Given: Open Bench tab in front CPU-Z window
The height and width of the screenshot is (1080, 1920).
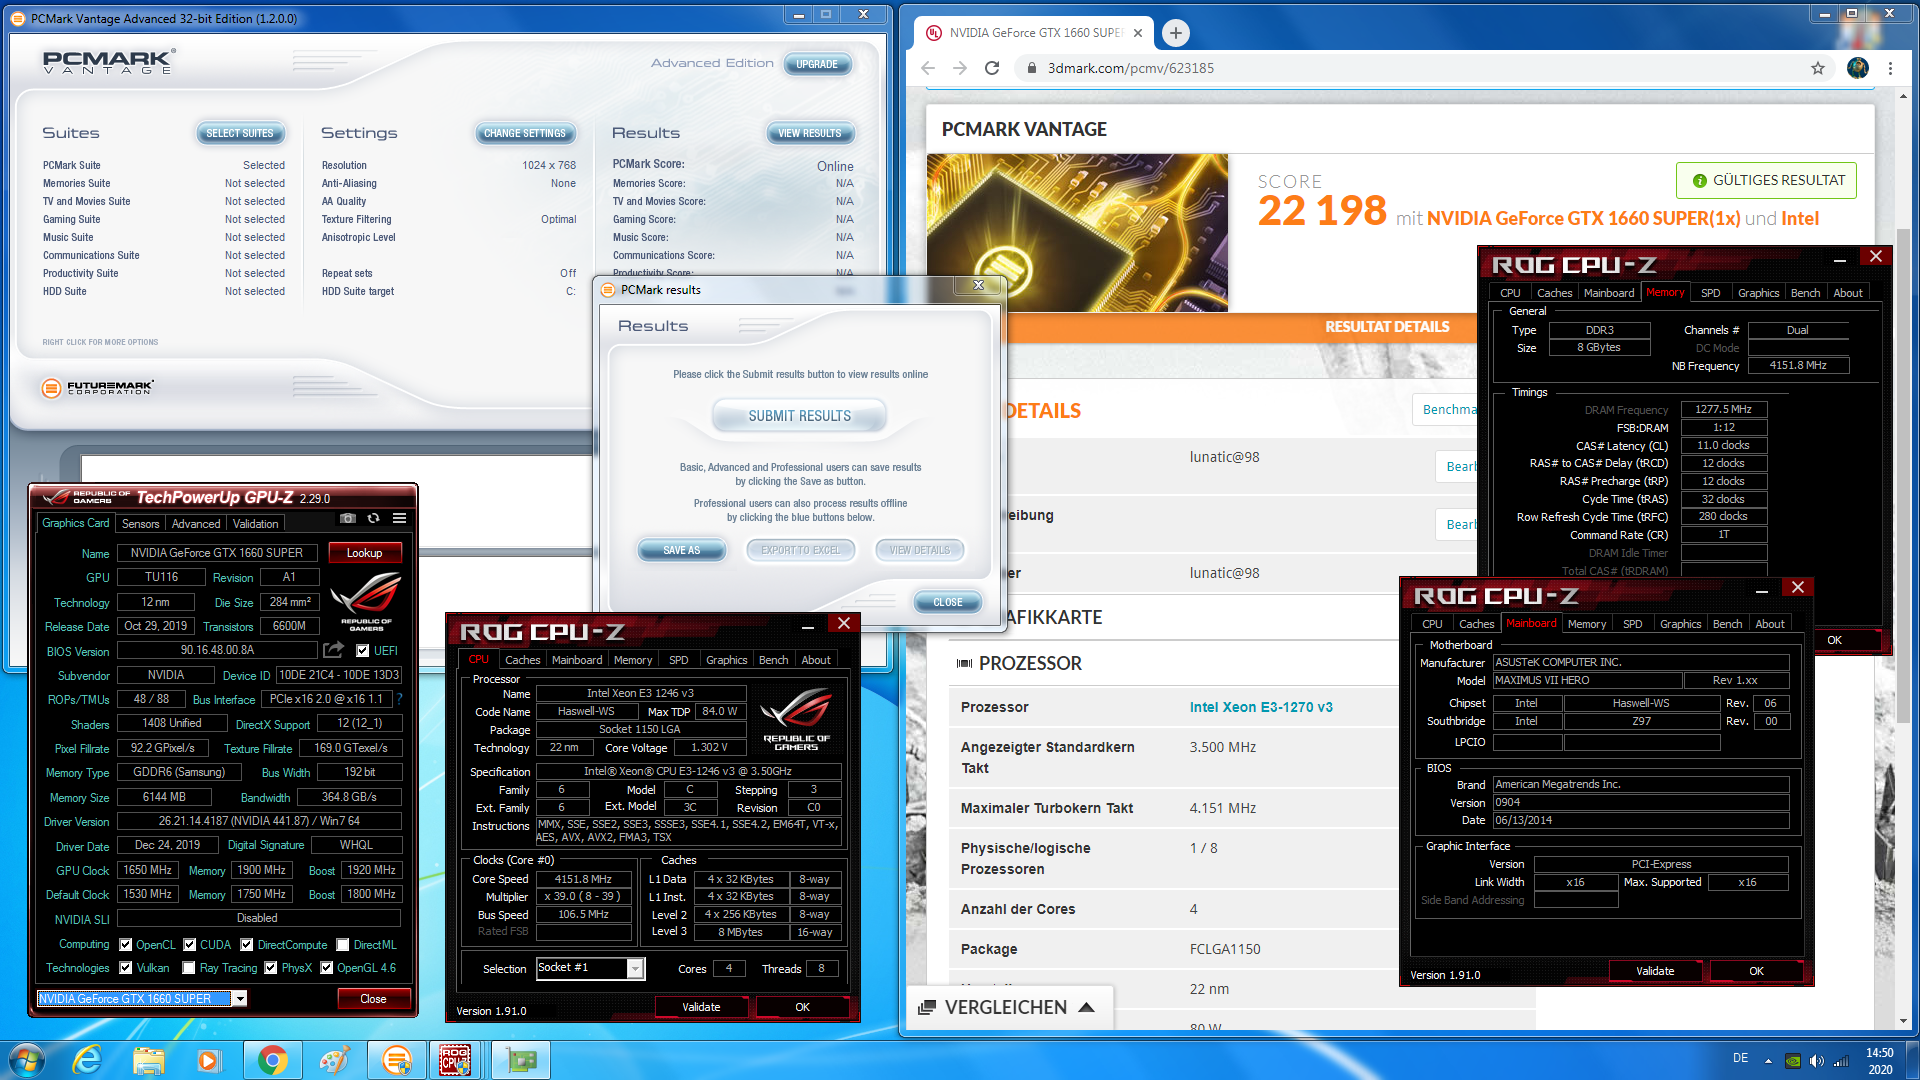Looking at the screenshot, I should (x=773, y=660).
